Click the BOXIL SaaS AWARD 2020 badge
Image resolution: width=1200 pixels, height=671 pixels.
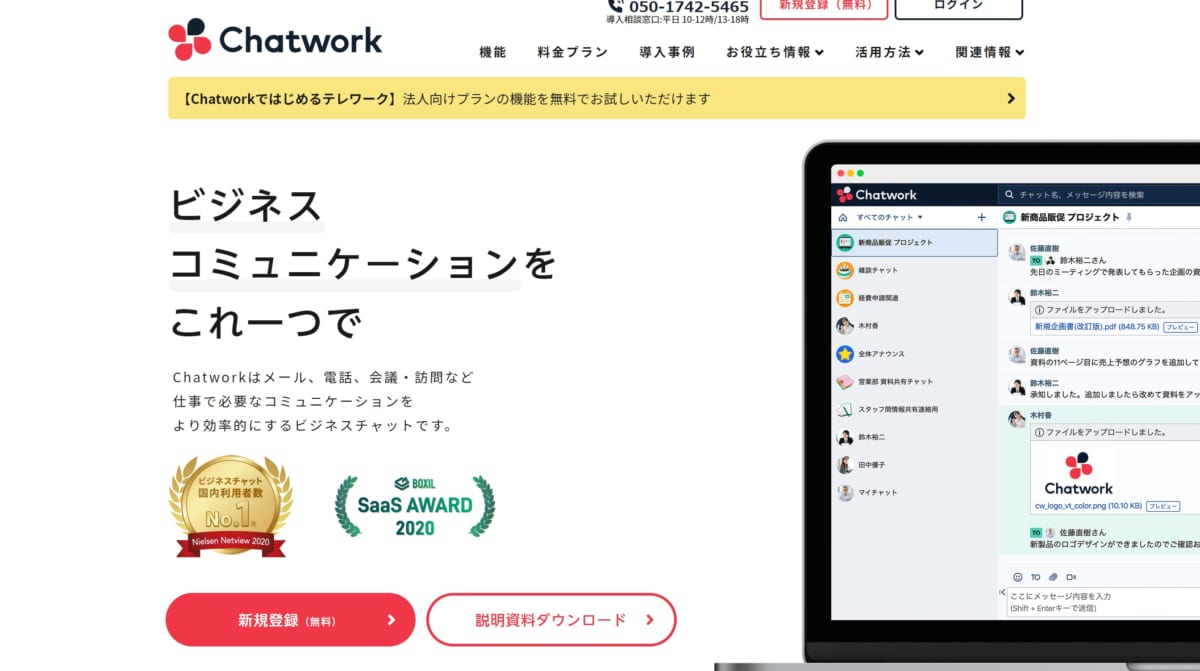click(x=414, y=506)
